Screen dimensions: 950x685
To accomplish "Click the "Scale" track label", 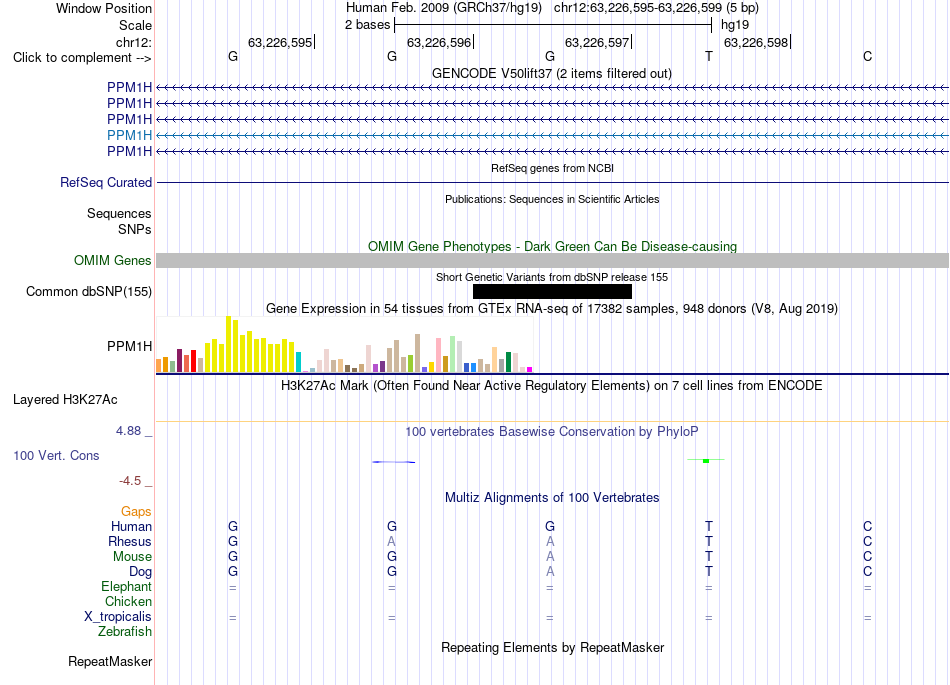I will (135, 25).
